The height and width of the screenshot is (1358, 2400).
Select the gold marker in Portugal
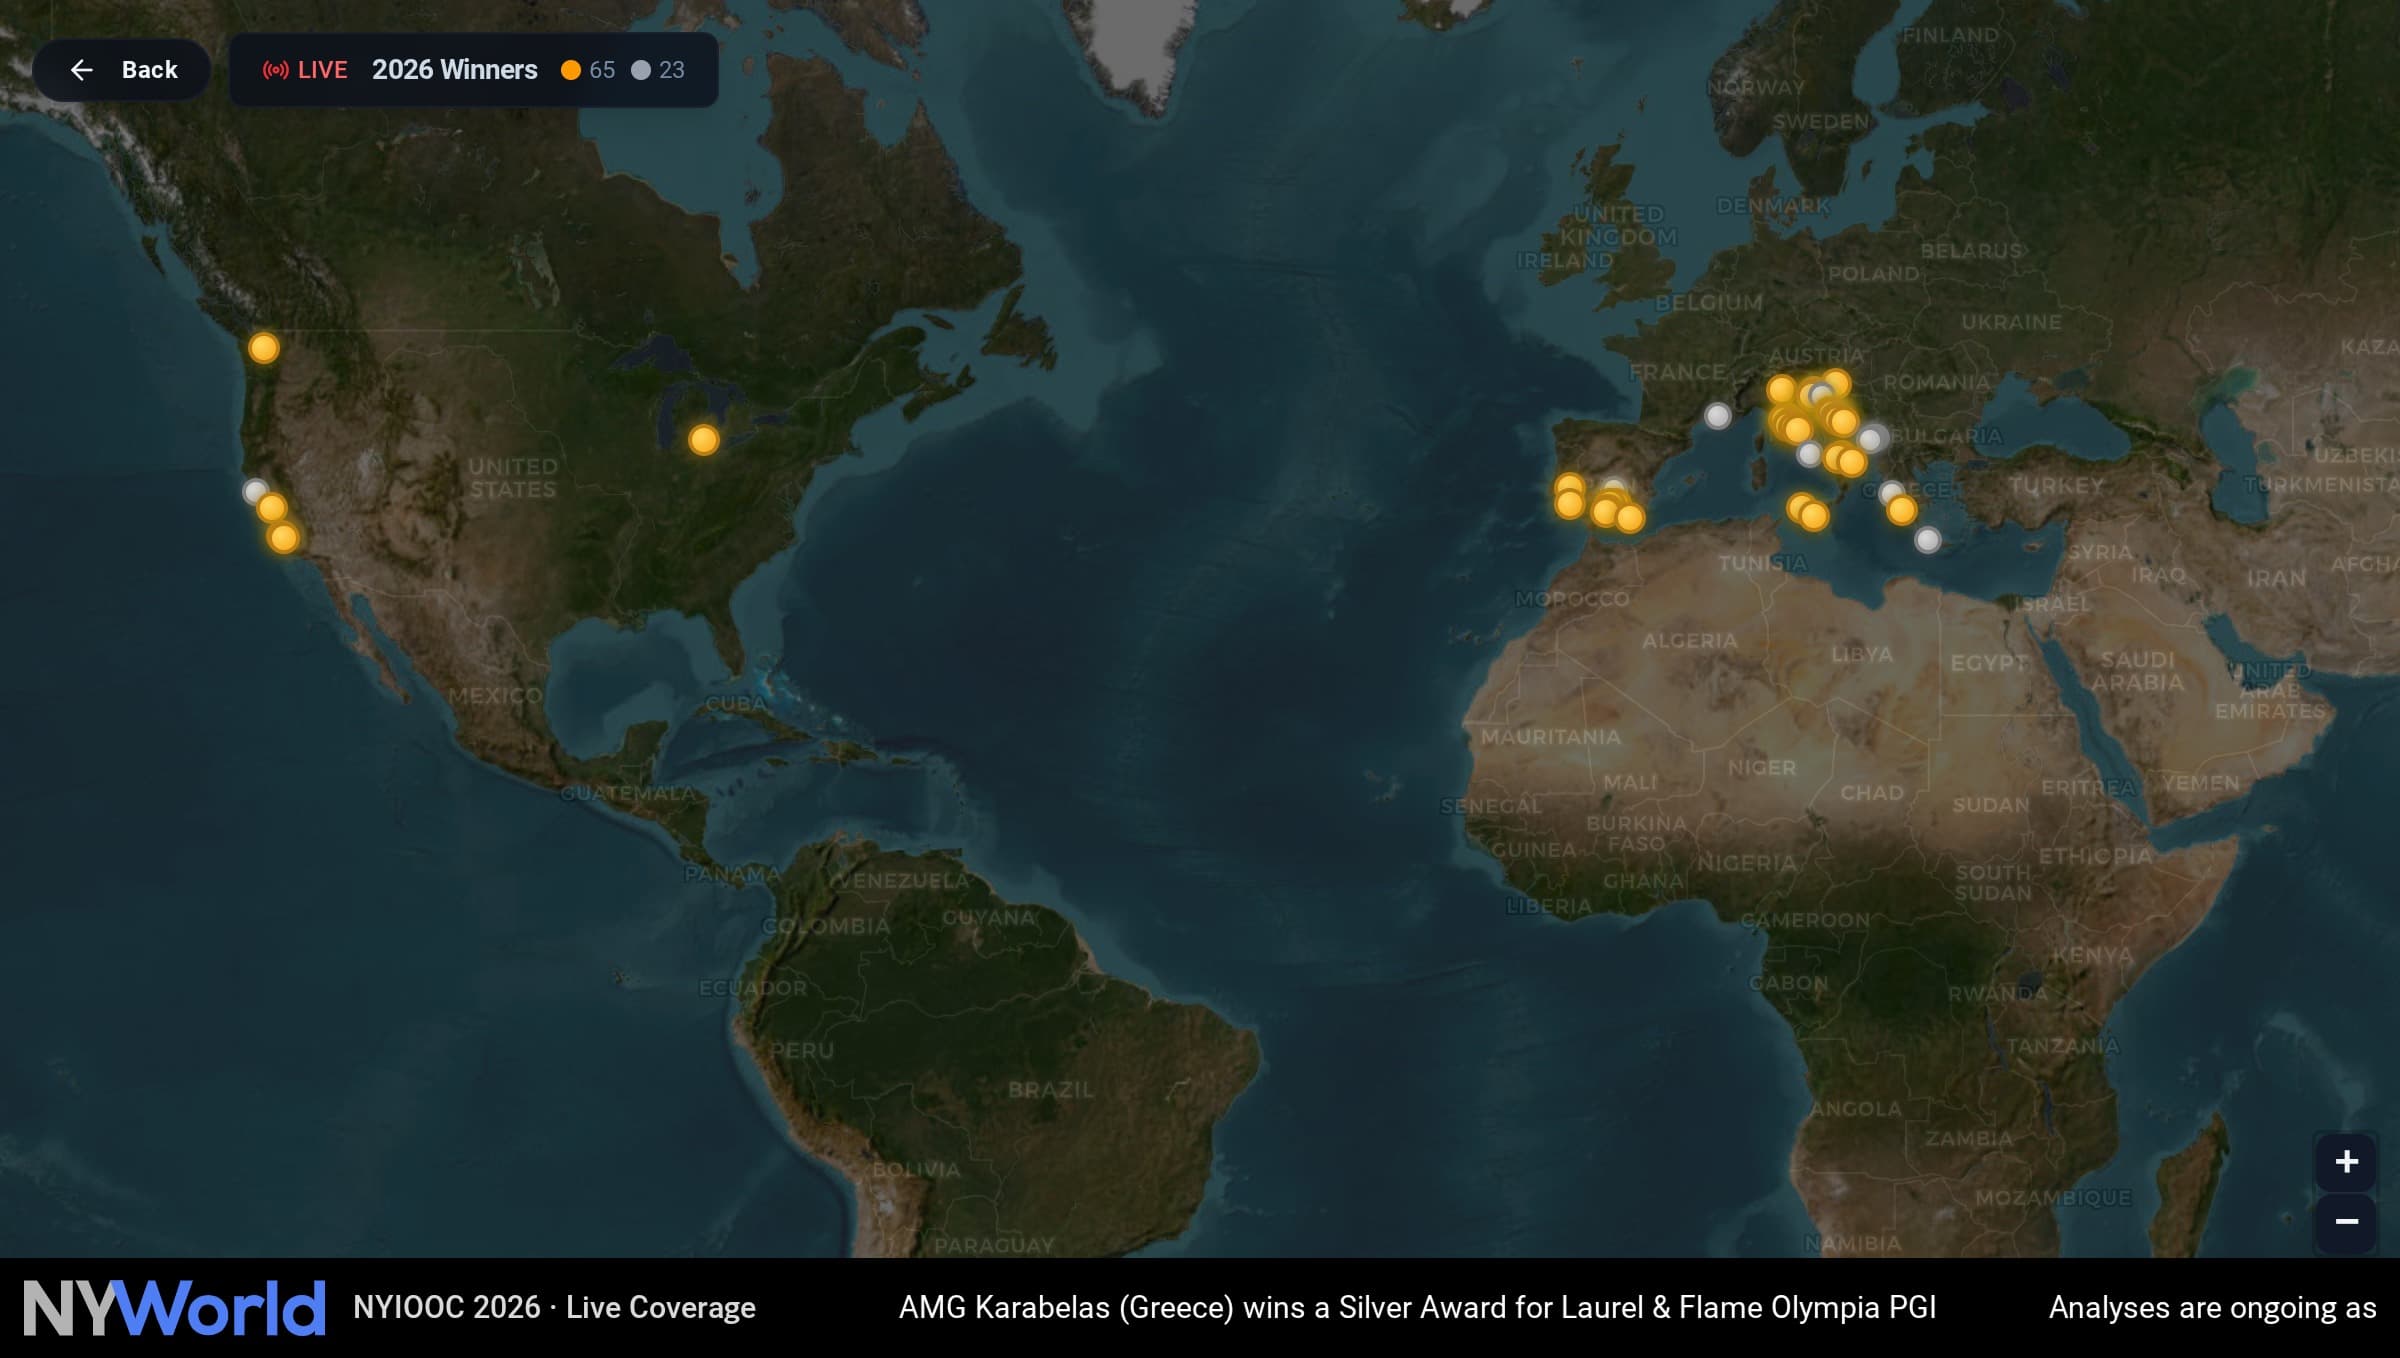click(1569, 505)
